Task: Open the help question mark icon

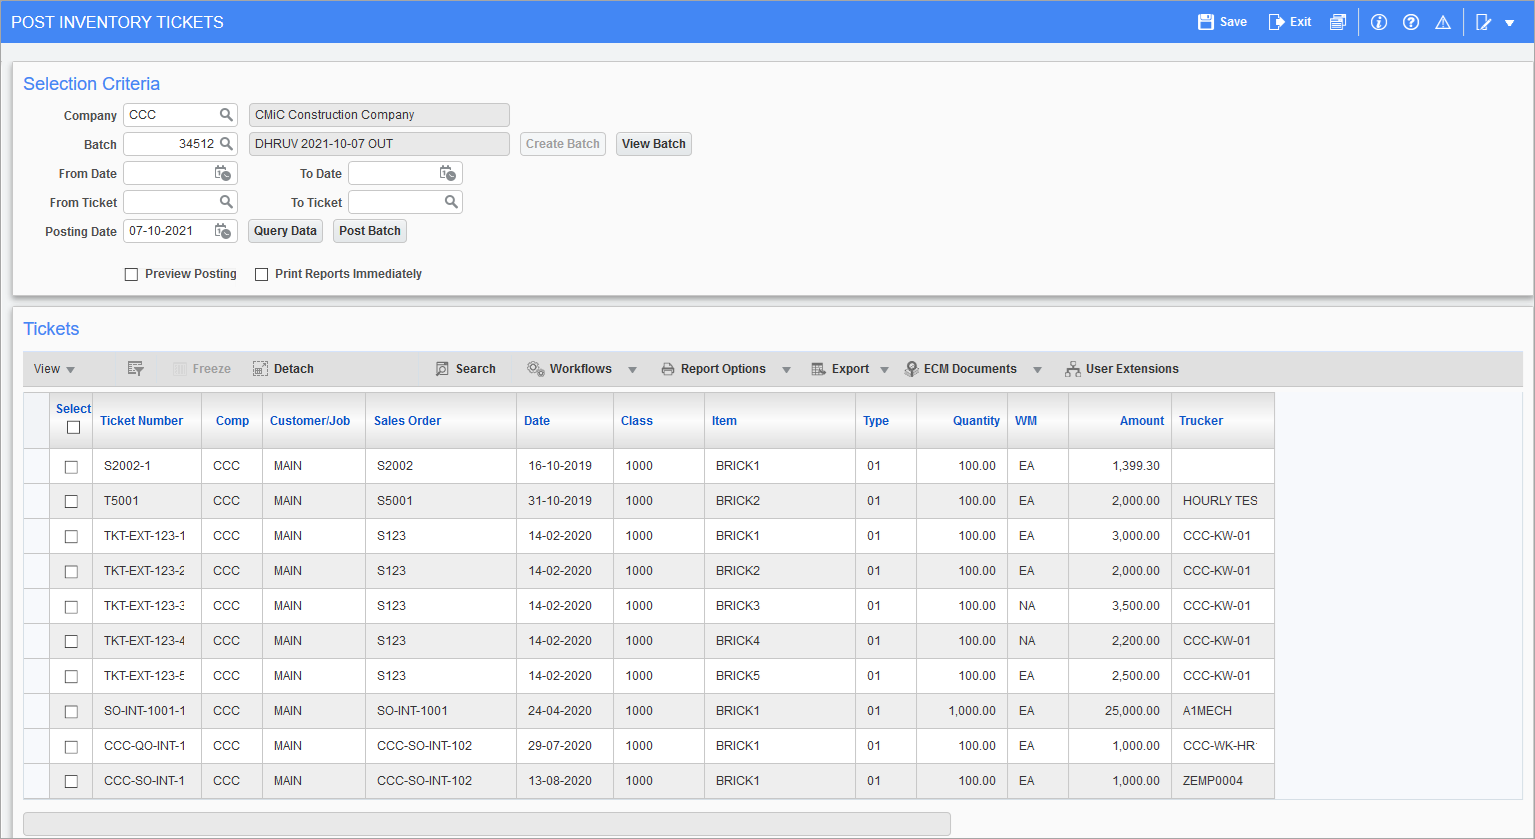Action: pos(1411,22)
